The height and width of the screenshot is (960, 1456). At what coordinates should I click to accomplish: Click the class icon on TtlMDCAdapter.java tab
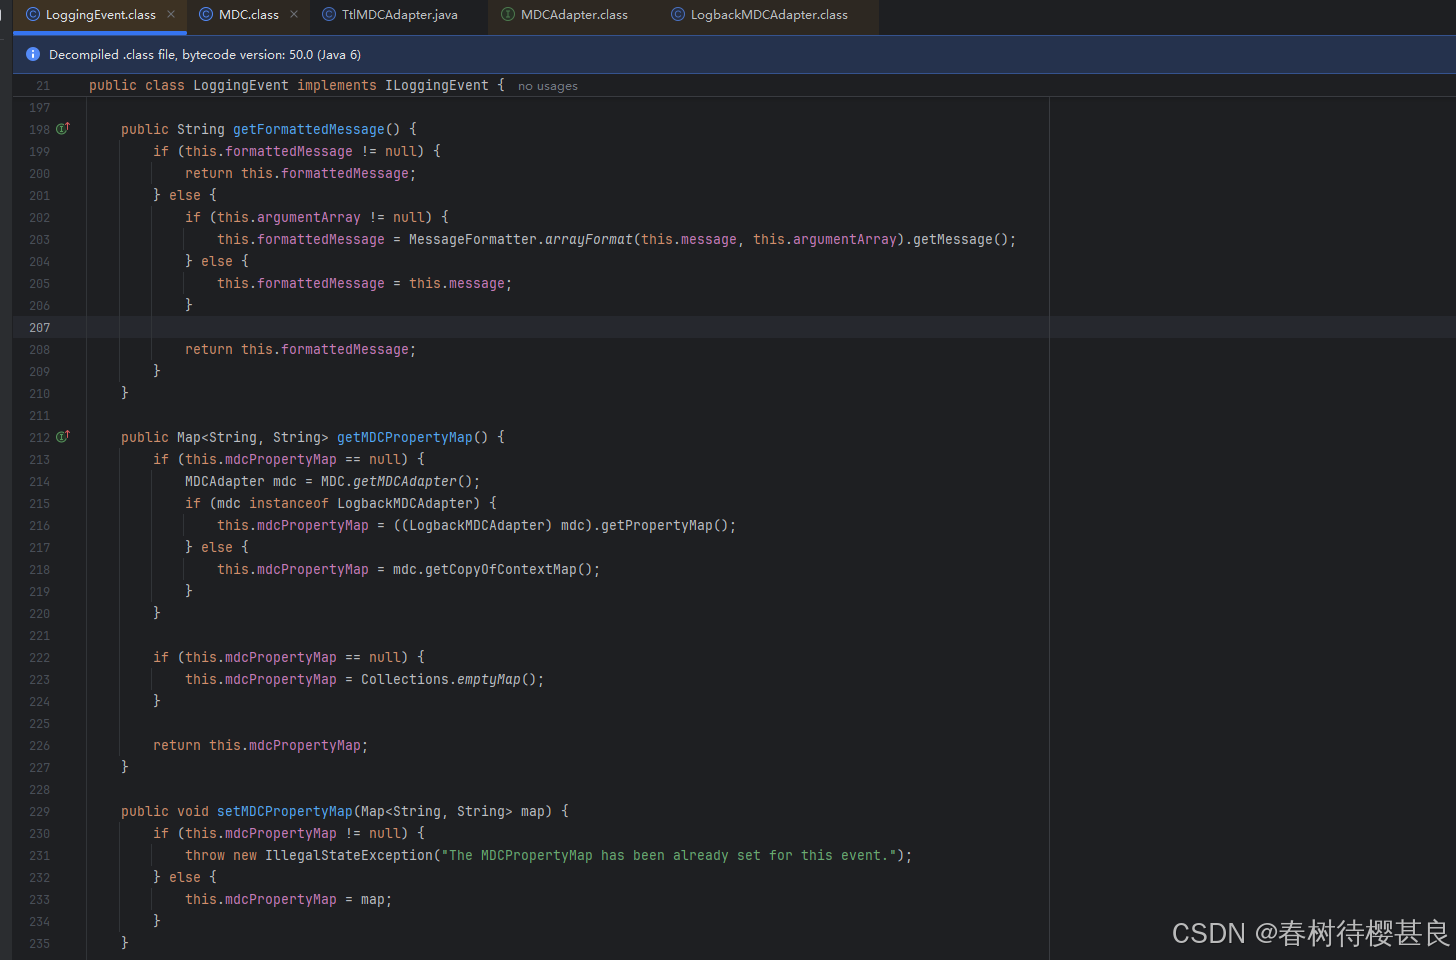[329, 15]
